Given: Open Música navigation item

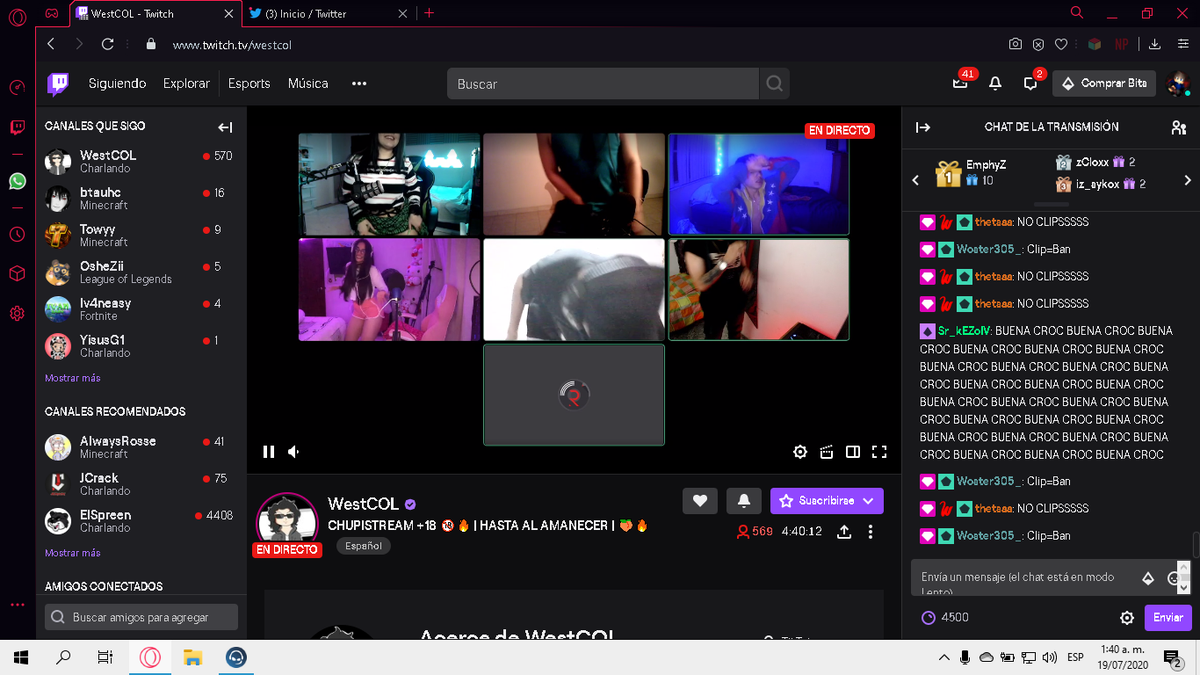Looking at the screenshot, I should point(308,84).
